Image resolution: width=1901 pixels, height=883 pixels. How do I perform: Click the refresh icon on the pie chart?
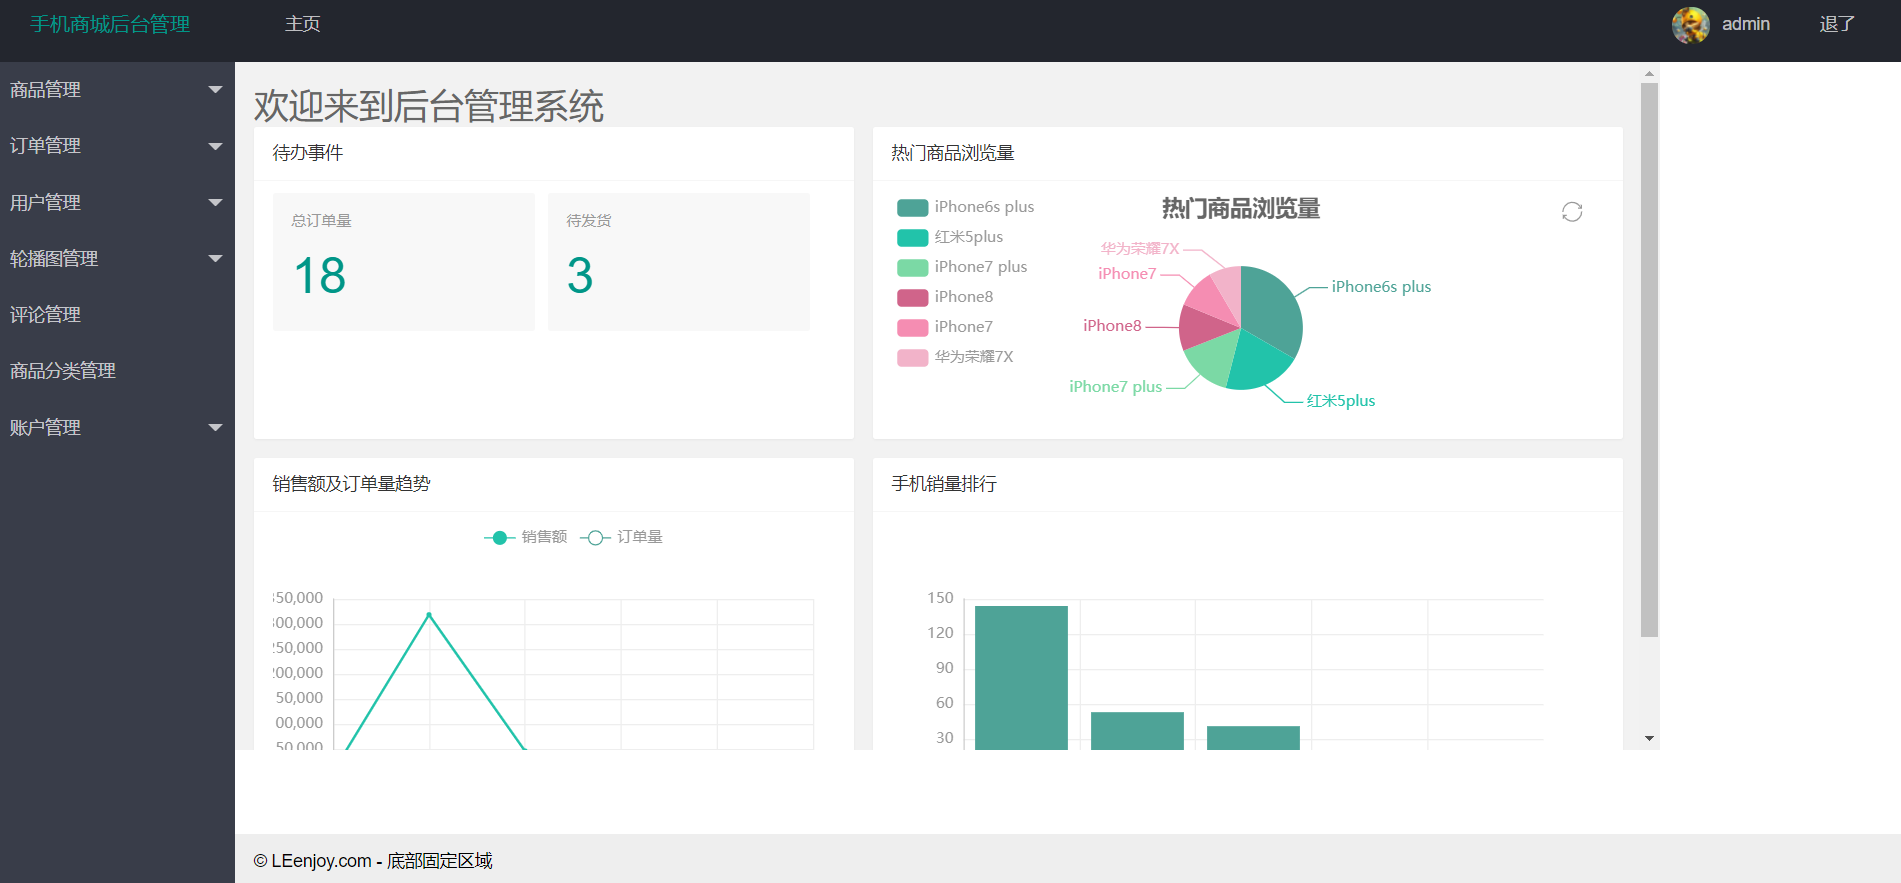[x=1572, y=212]
